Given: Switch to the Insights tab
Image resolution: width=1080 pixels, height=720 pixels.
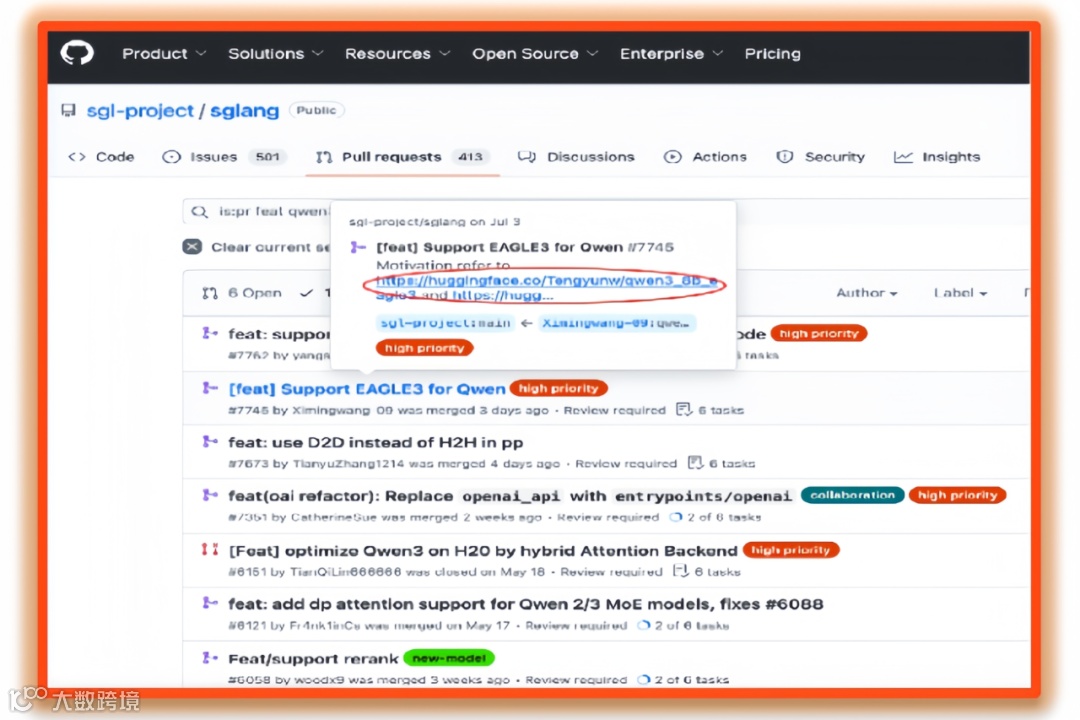Looking at the screenshot, I should [x=937, y=157].
